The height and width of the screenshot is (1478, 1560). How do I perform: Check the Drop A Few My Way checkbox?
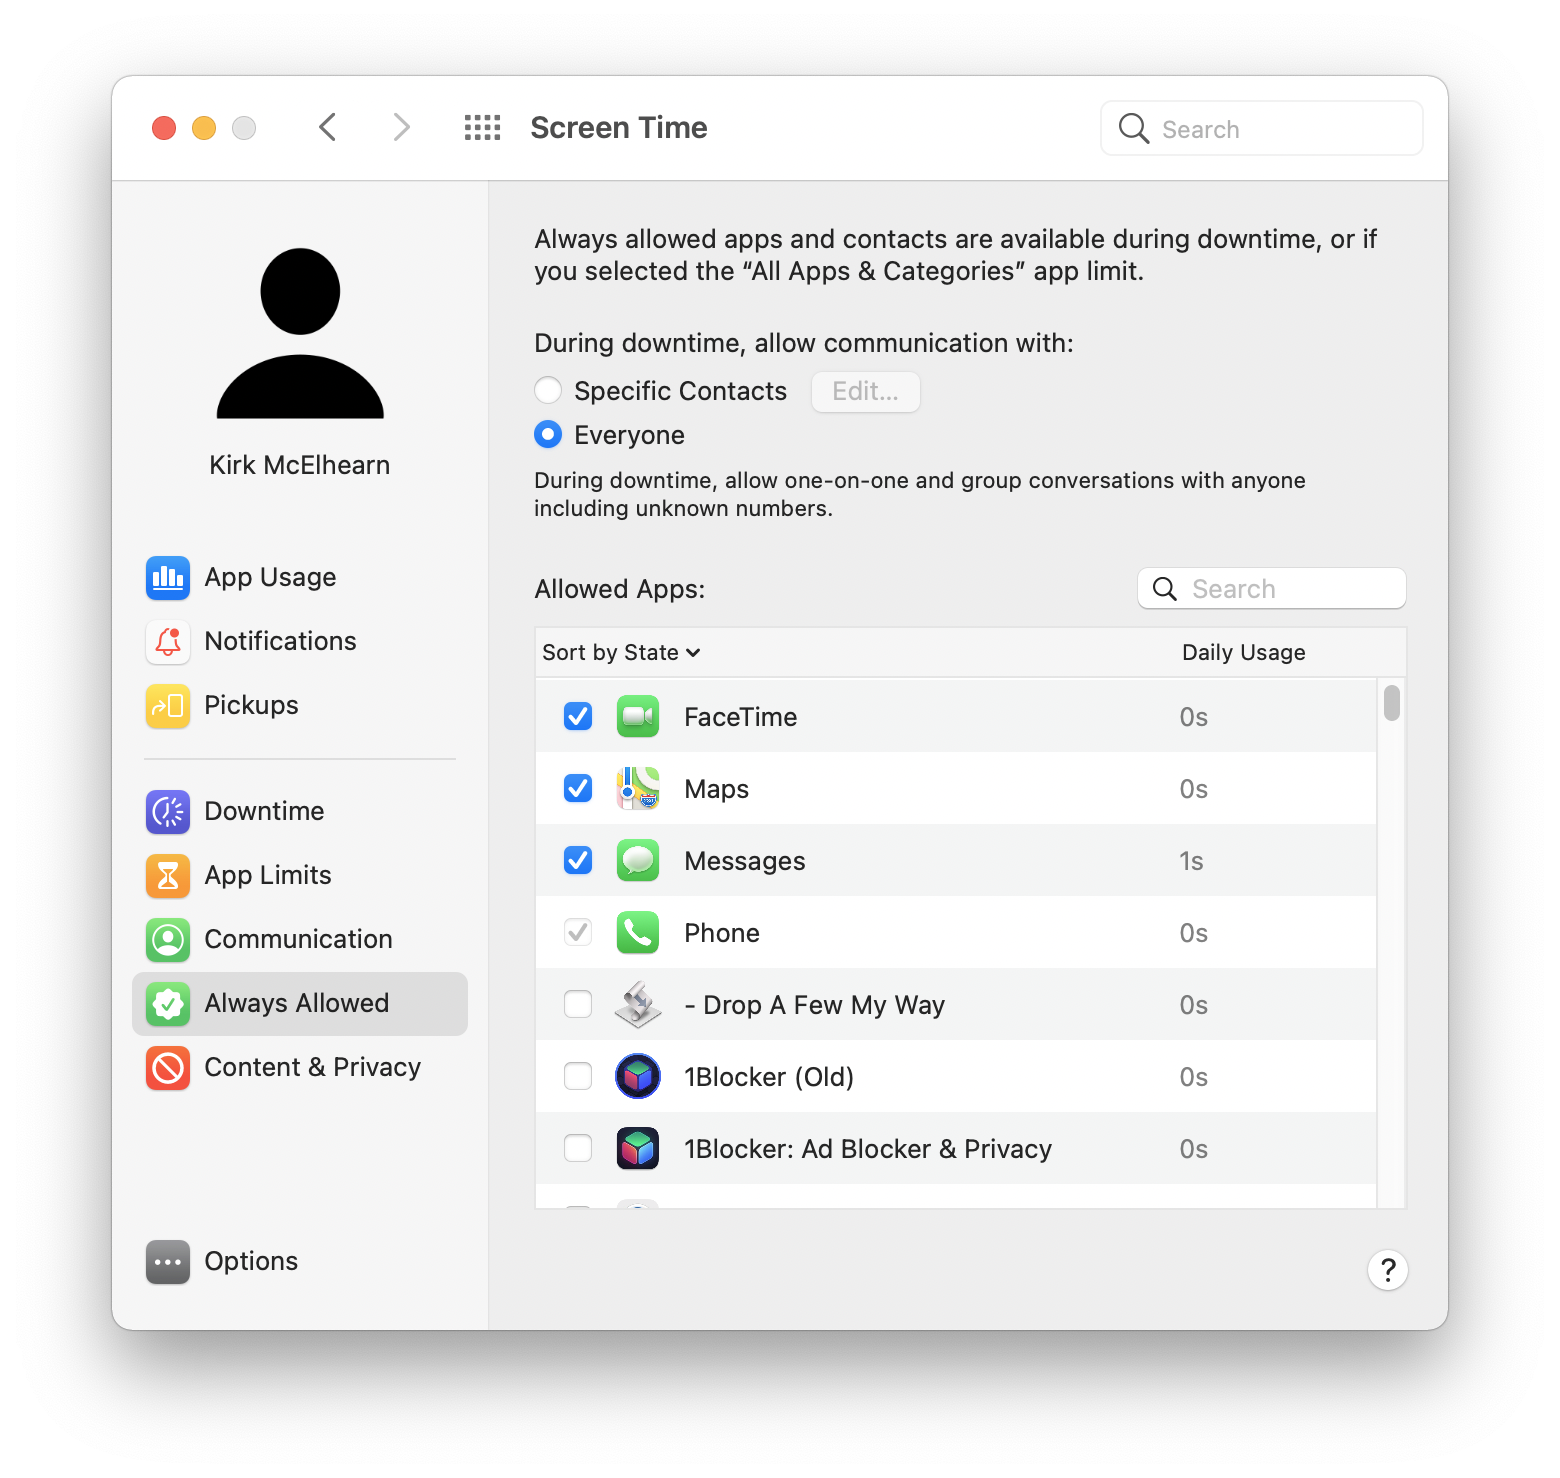[x=578, y=1004]
